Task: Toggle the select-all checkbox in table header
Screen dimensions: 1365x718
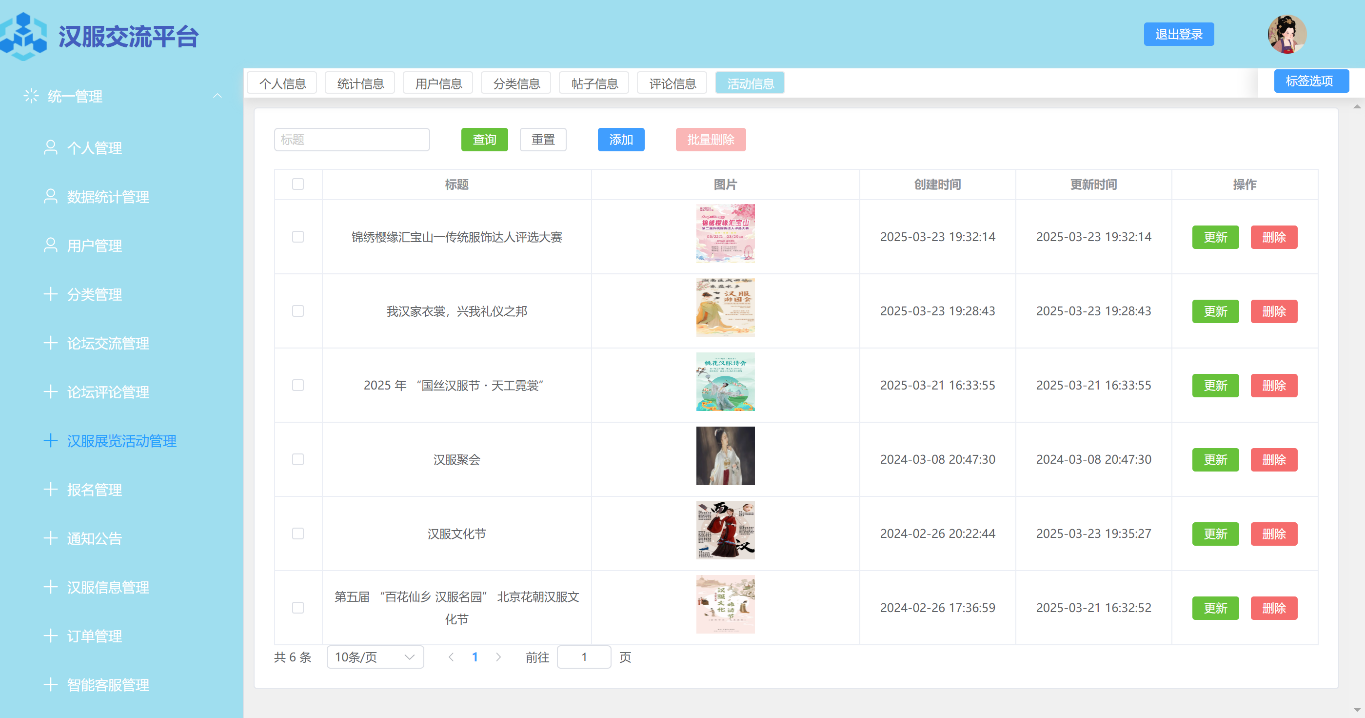Action: [298, 184]
